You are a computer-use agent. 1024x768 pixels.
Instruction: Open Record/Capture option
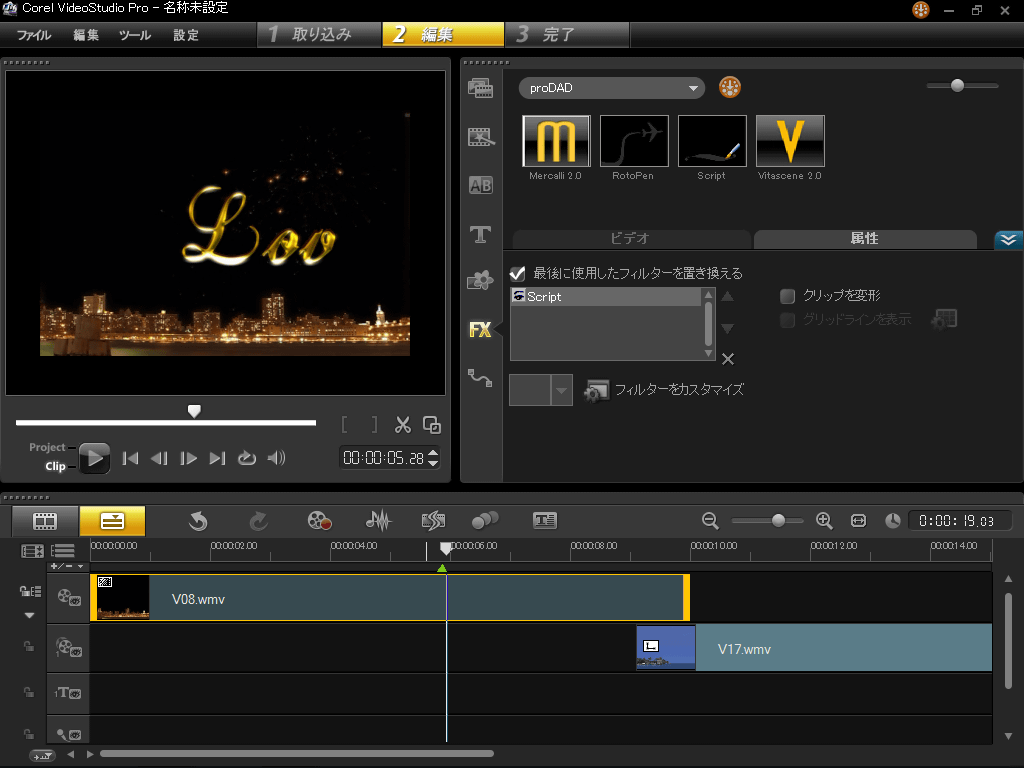[x=319, y=521]
